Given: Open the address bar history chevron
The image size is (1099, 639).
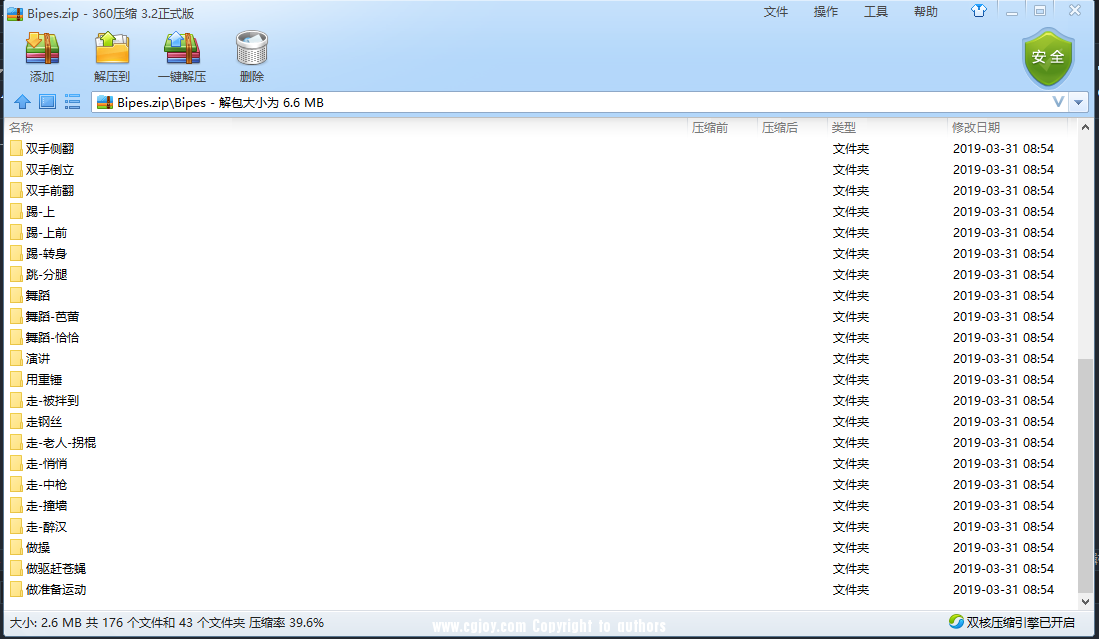Looking at the screenshot, I should click(1058, 102).
